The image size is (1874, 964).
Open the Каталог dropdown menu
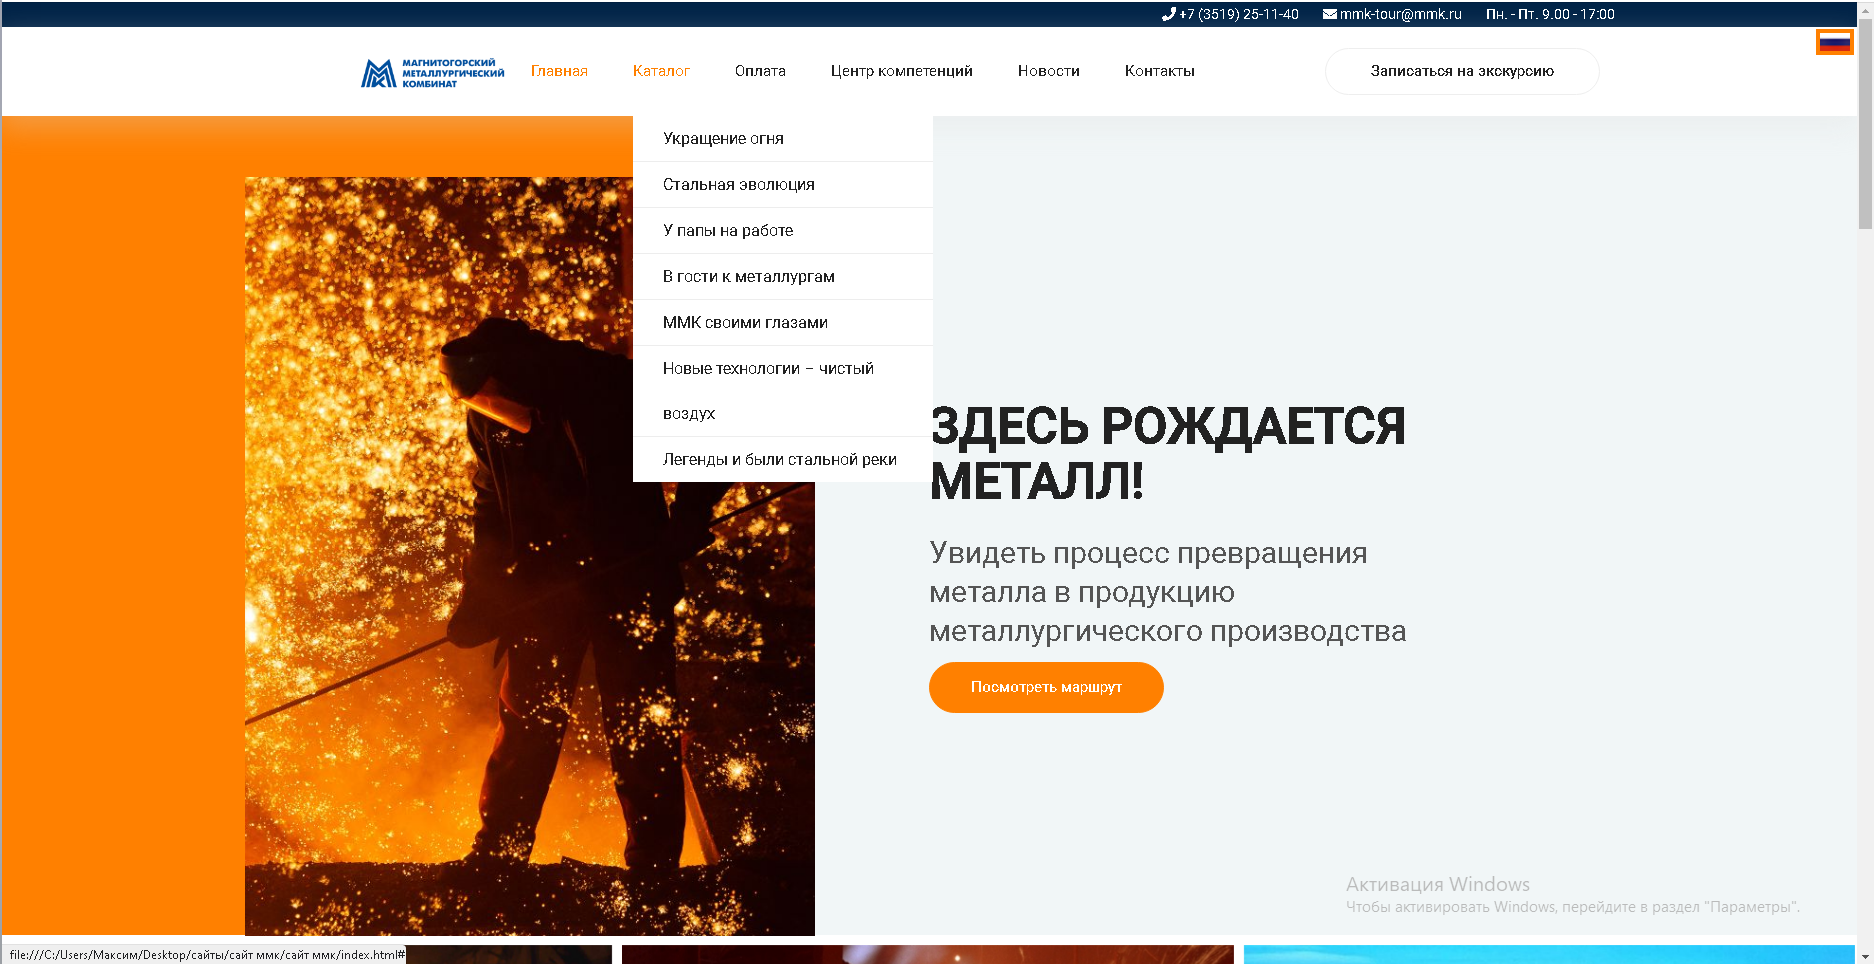tap(661, 71)
